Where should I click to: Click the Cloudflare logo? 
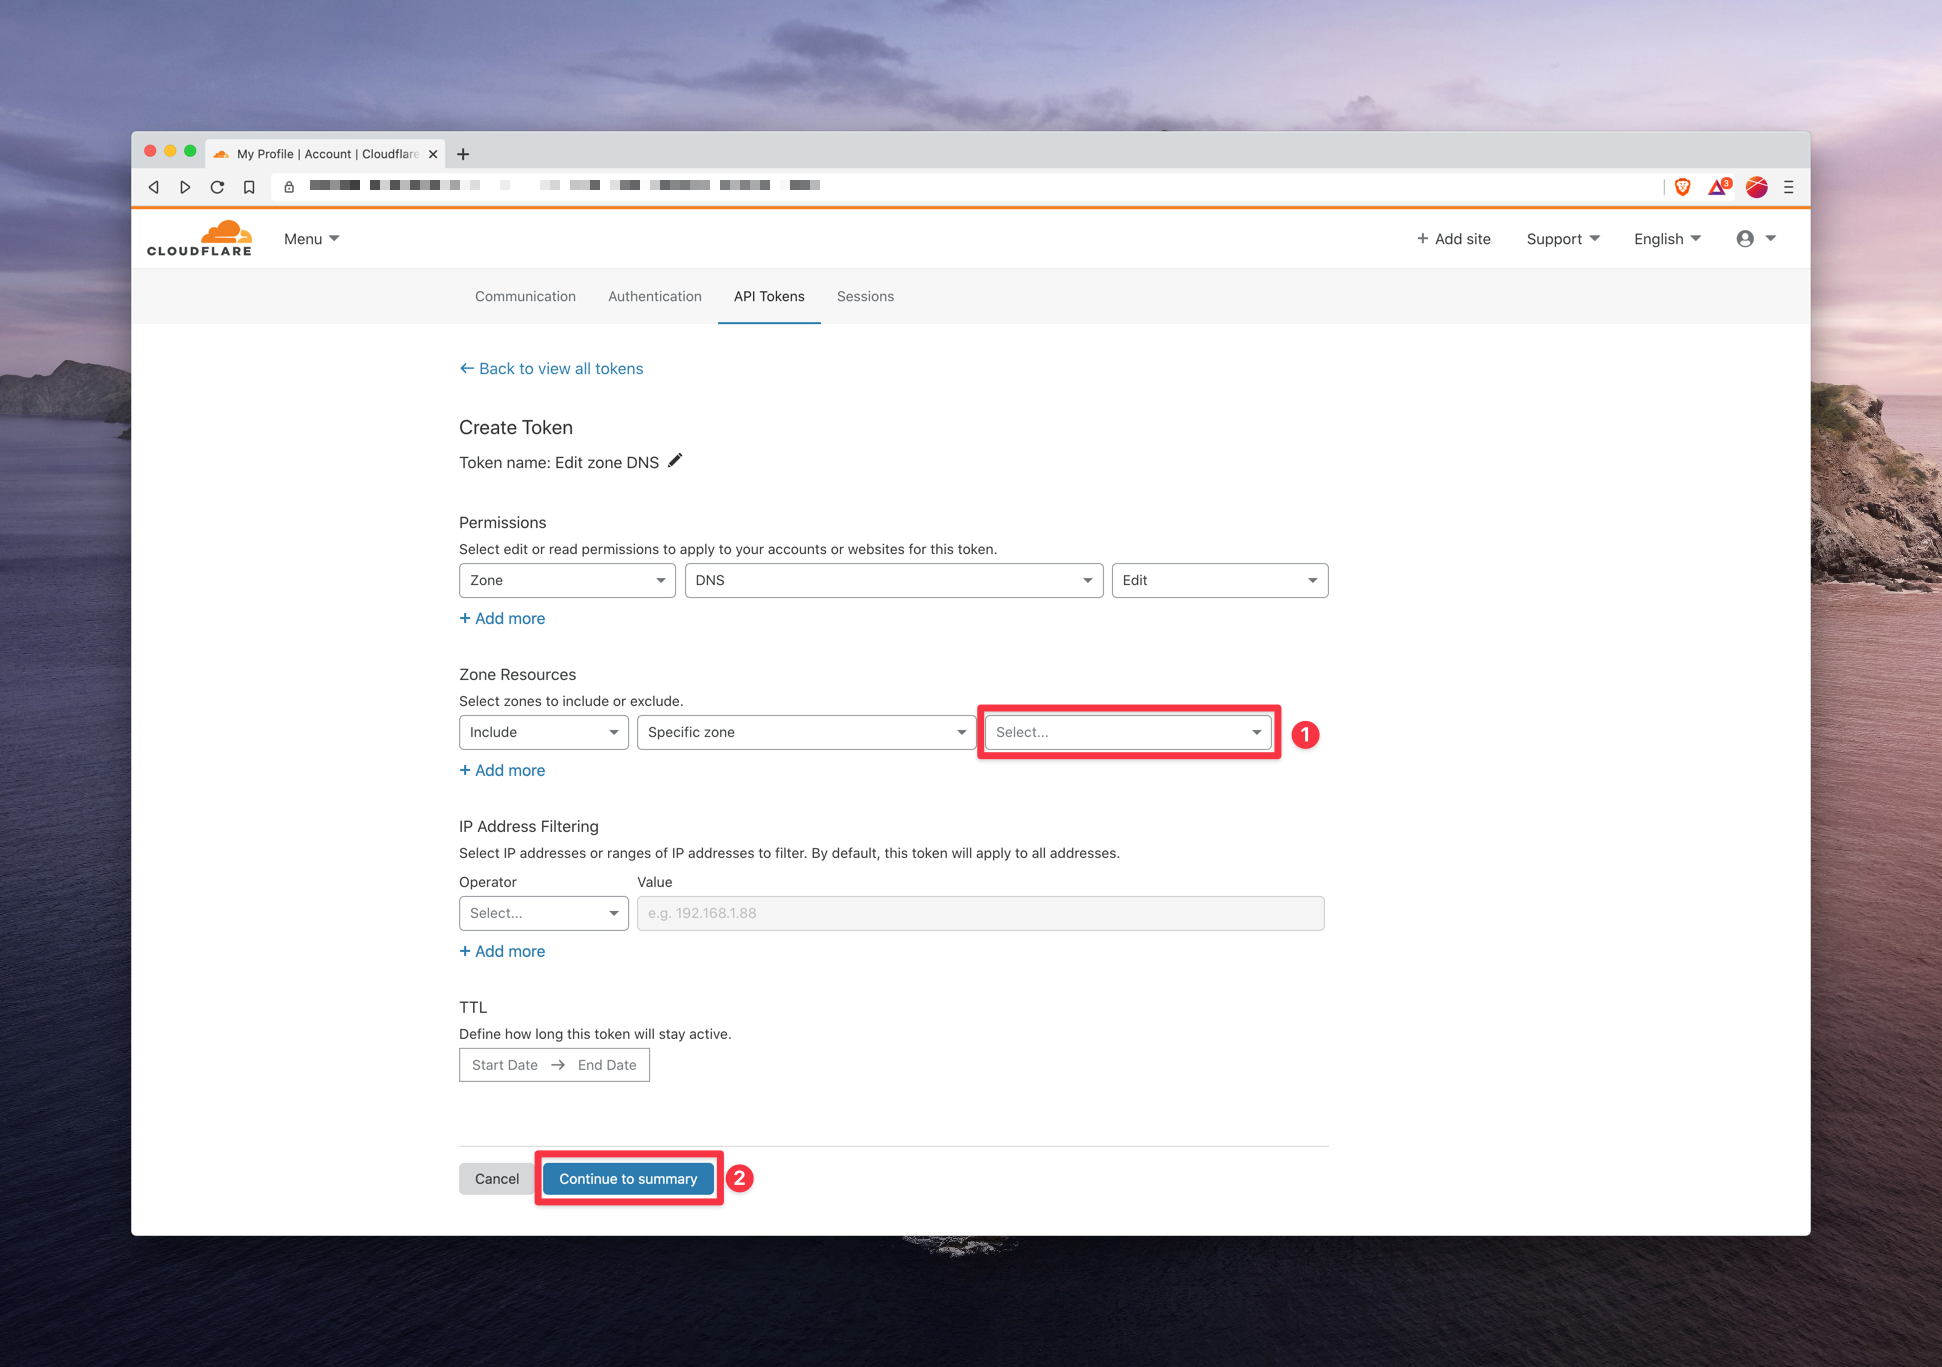tap(199, 237)
